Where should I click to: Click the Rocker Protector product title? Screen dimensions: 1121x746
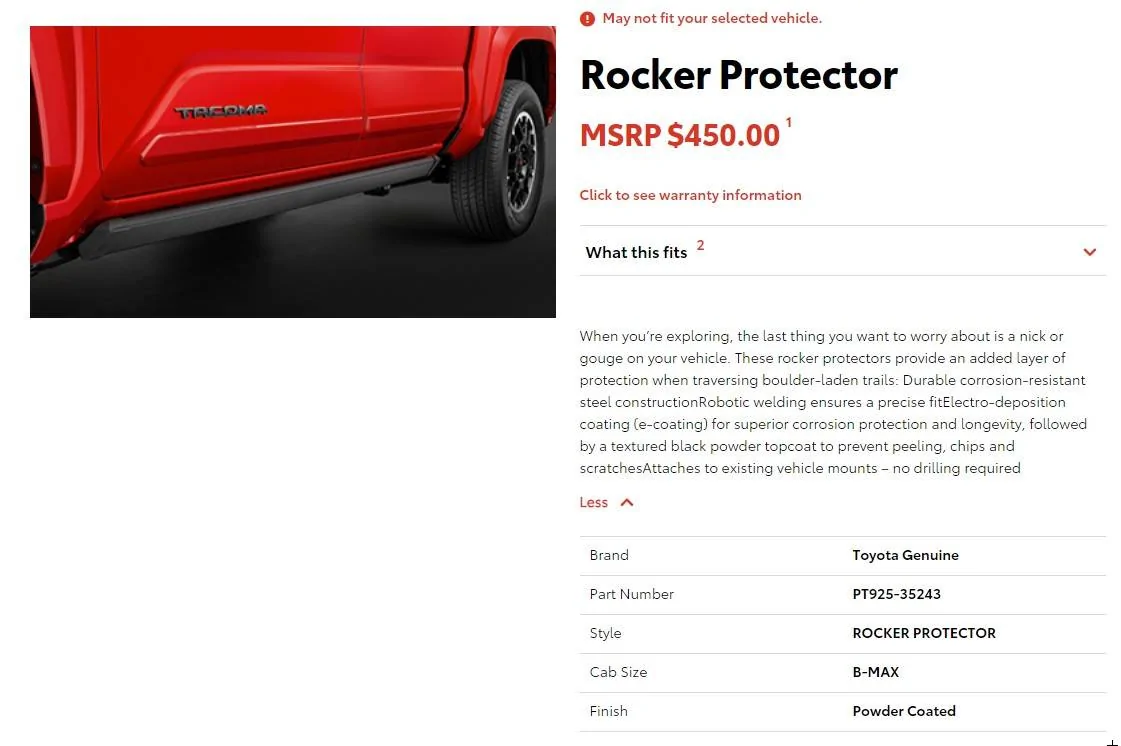point(738,75)
